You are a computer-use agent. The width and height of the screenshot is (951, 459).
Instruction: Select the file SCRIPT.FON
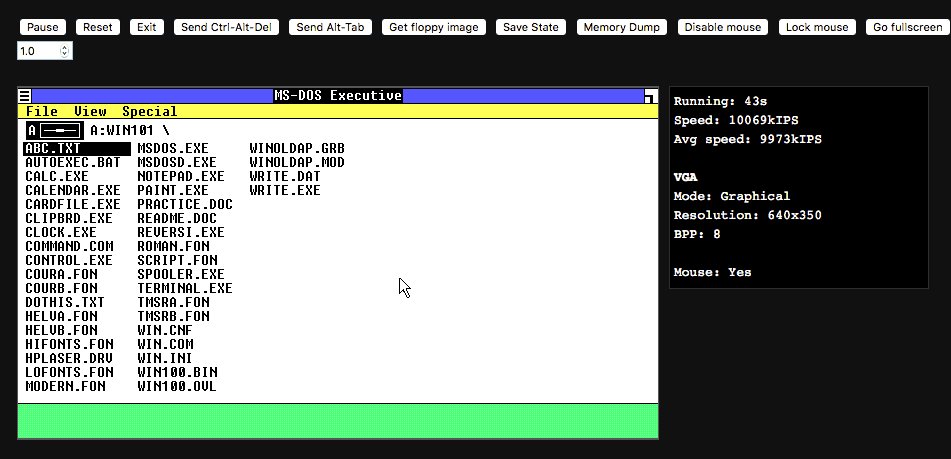(x=177, y=260)
